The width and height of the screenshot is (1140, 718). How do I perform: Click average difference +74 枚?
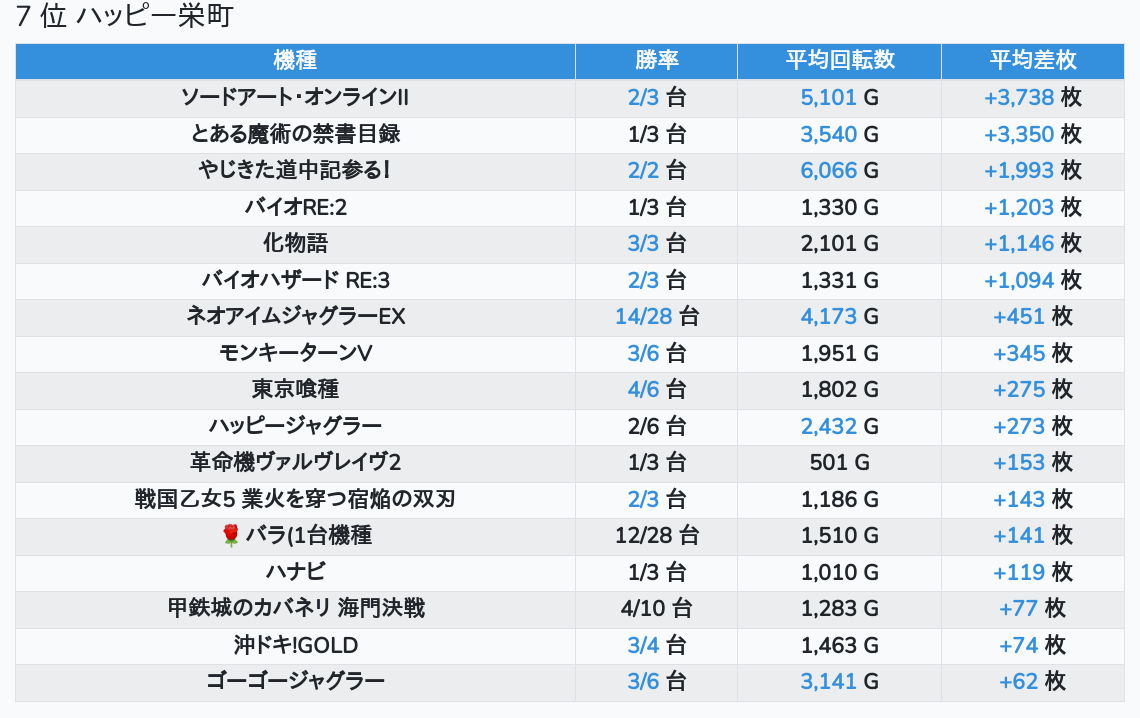1032,645
